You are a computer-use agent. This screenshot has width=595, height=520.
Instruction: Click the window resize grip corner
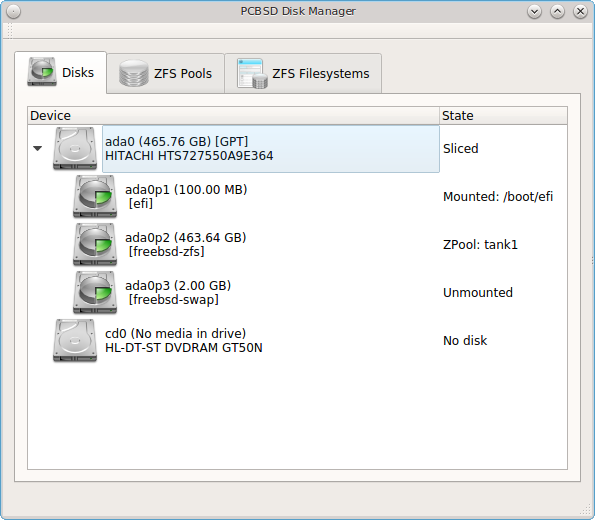pyautogui.click(x=587, y=511)
